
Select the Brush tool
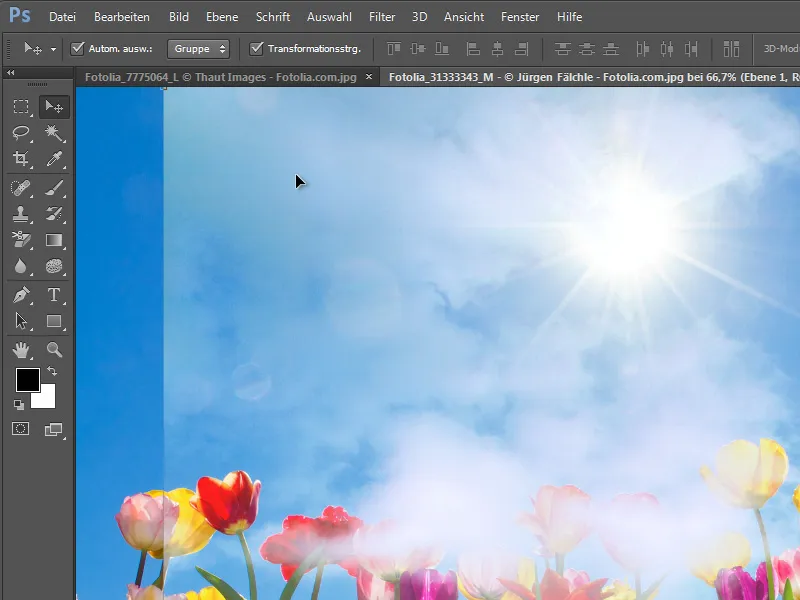[x=54, y=188]
